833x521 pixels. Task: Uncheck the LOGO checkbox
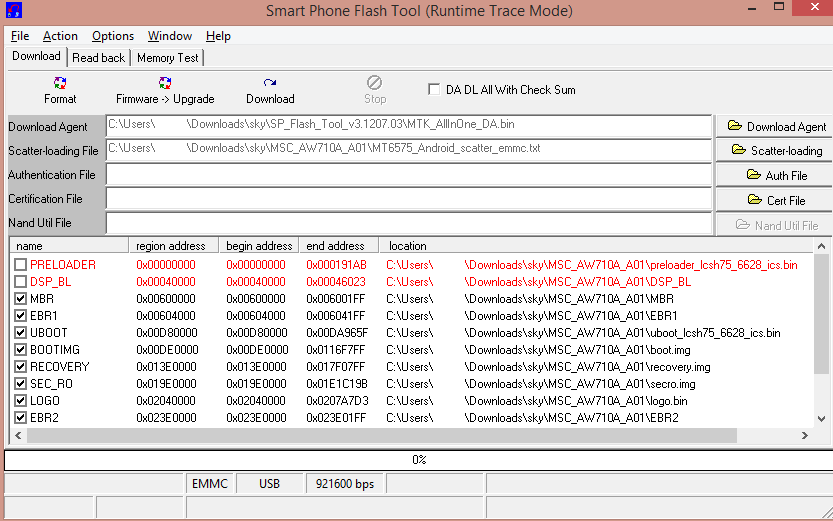20,400
